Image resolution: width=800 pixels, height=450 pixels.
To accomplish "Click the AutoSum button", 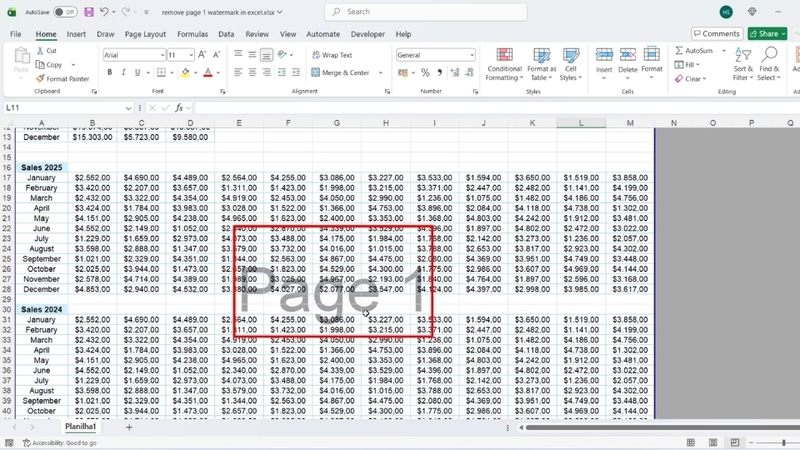I will 694,51.
